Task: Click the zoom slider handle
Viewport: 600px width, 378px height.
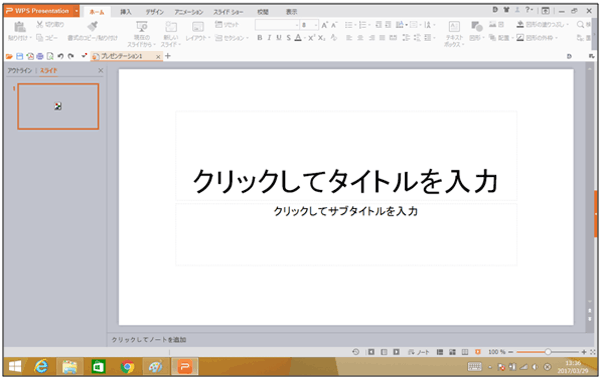Action: coord(548,352)
